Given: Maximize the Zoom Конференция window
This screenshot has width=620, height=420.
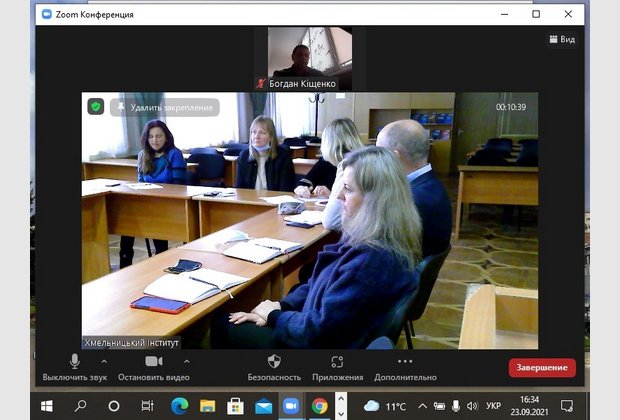Looking at the screenshot, I should (536, 14).
